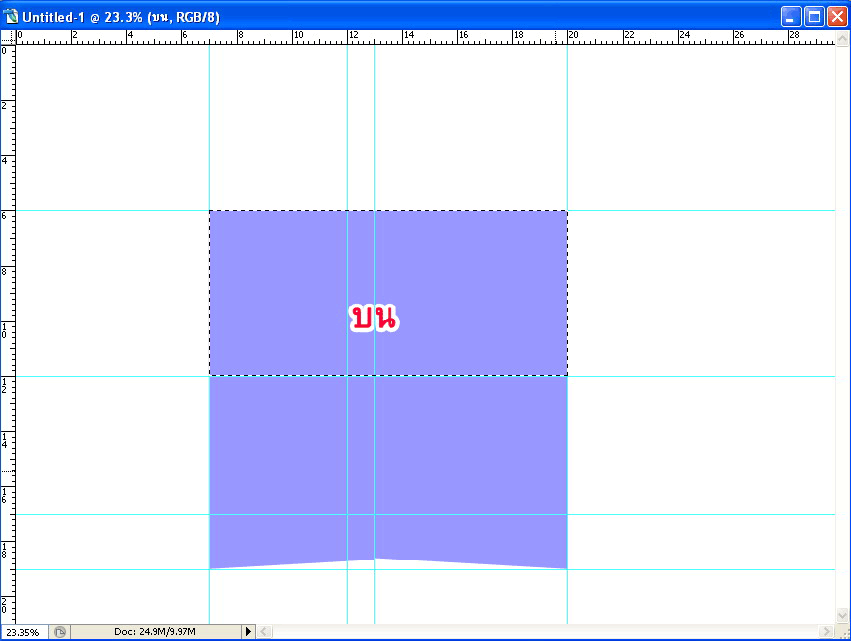Click the Untitled-1 @ 23.3% title text
This screenshot has width=851, height=641.
pos(121,17)
